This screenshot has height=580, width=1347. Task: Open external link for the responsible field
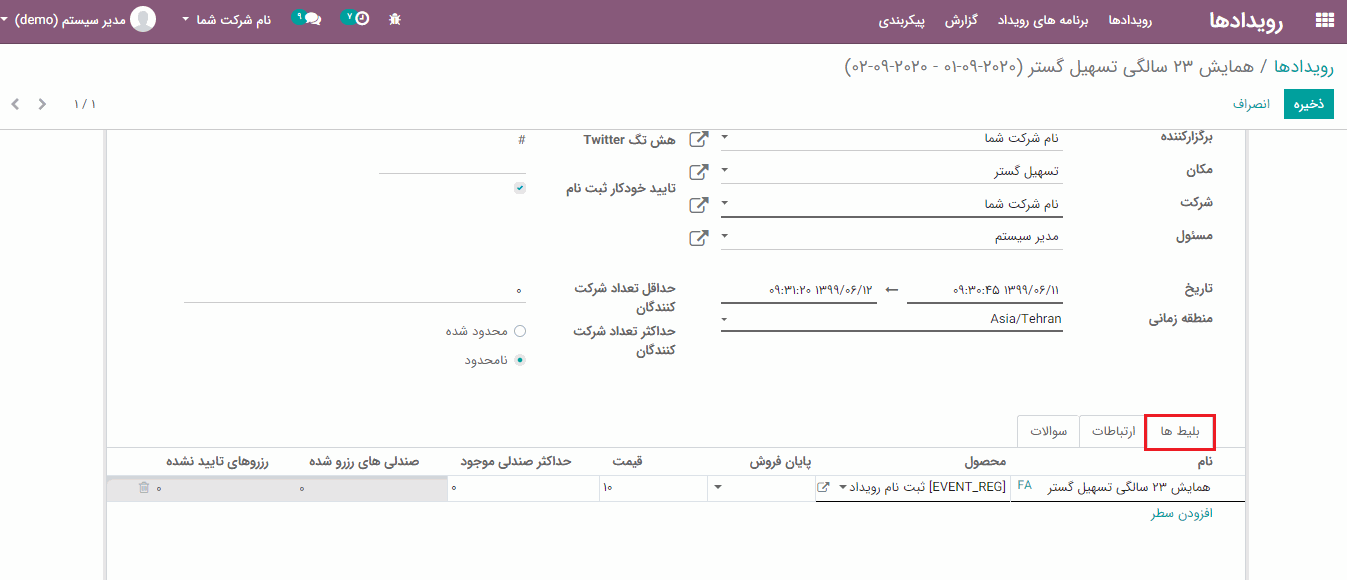click(700, 238)
